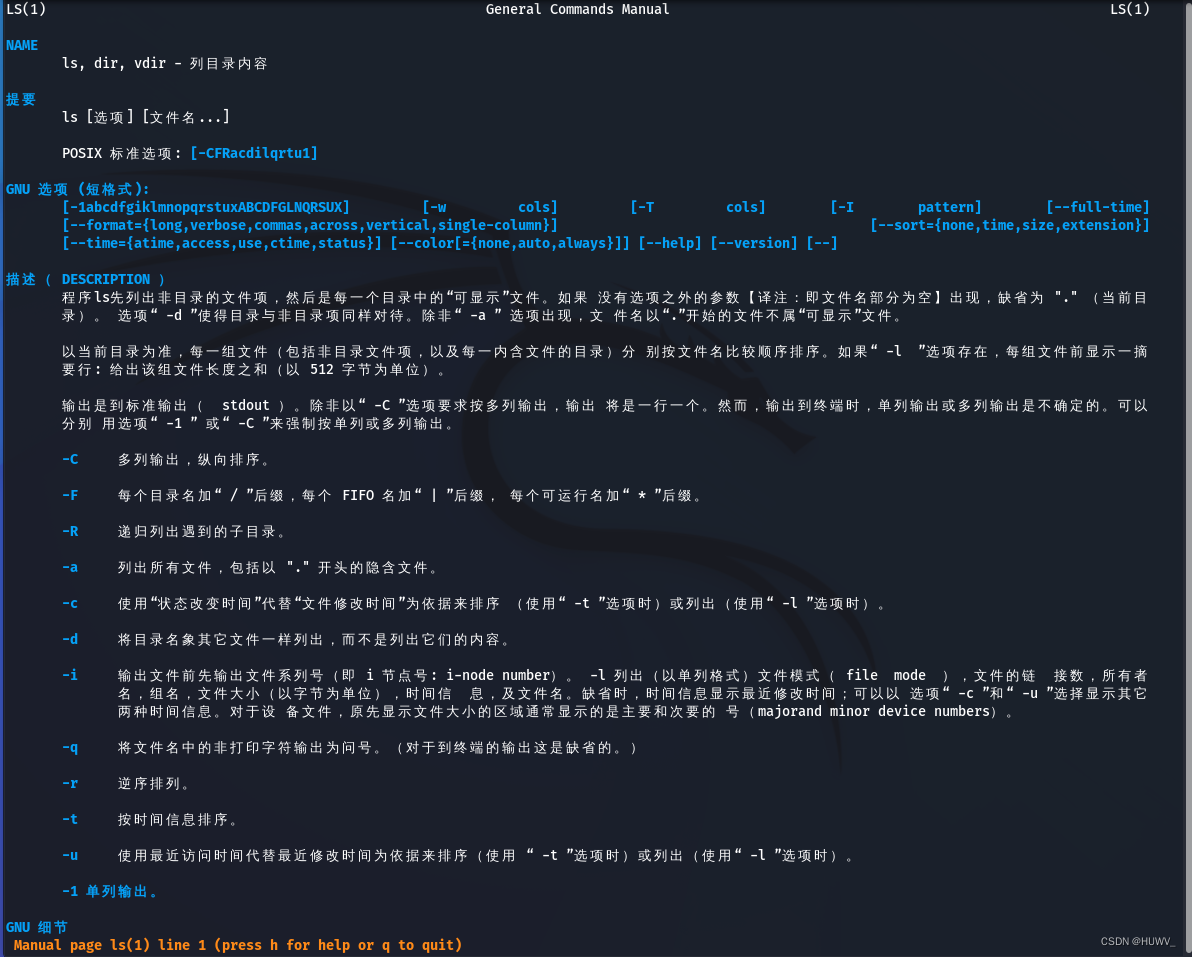Screen dimensions: 1192x957
Task: Expand the --sort option choices
Action: tap(1009, 225)
